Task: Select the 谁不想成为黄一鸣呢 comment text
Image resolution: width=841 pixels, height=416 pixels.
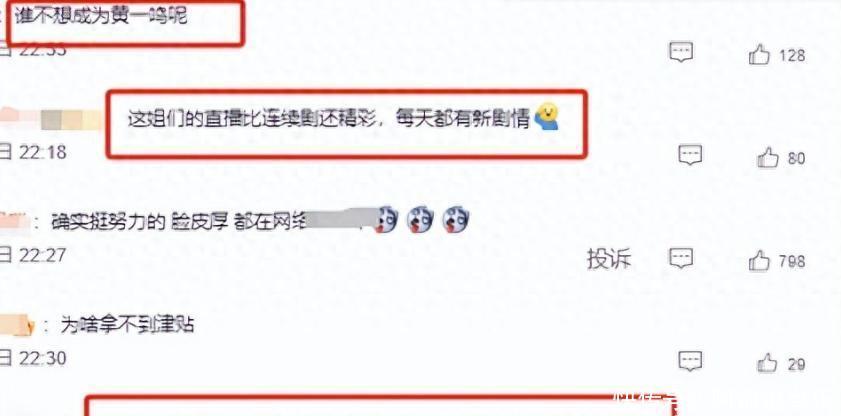Action: [101, 17]
